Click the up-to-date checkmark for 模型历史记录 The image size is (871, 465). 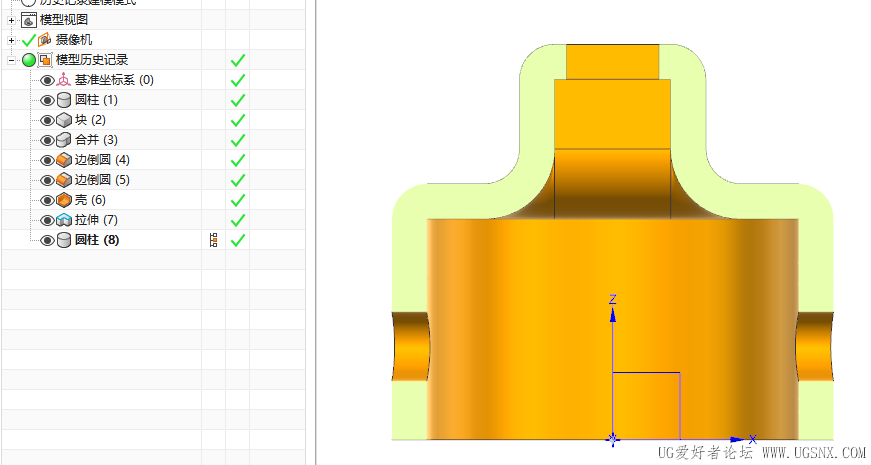tap(238, 60)
